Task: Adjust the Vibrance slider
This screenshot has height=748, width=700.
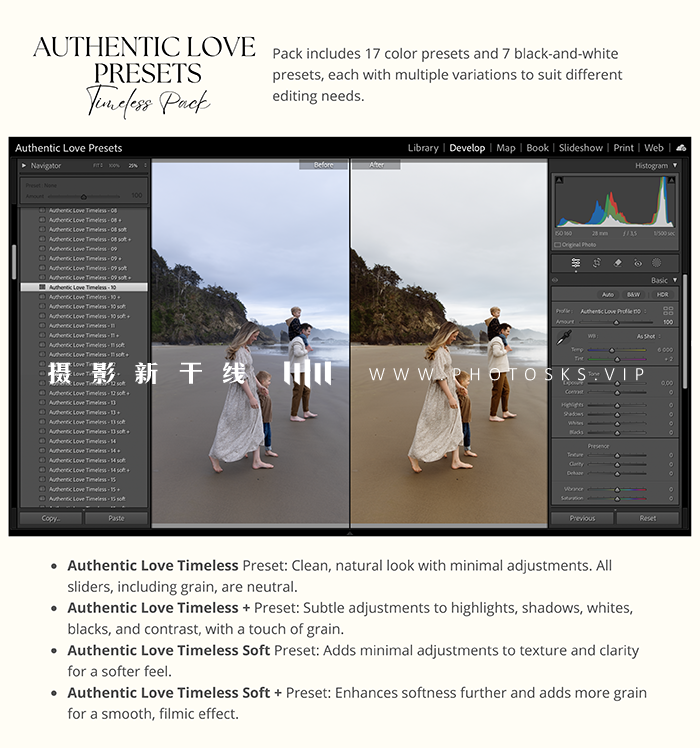Action: [617, 489]
